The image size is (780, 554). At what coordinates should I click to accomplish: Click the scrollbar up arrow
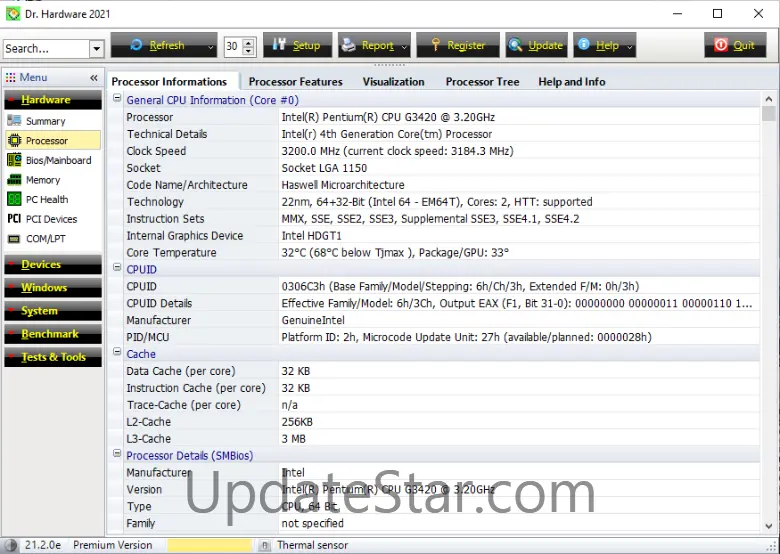point(769,99)
